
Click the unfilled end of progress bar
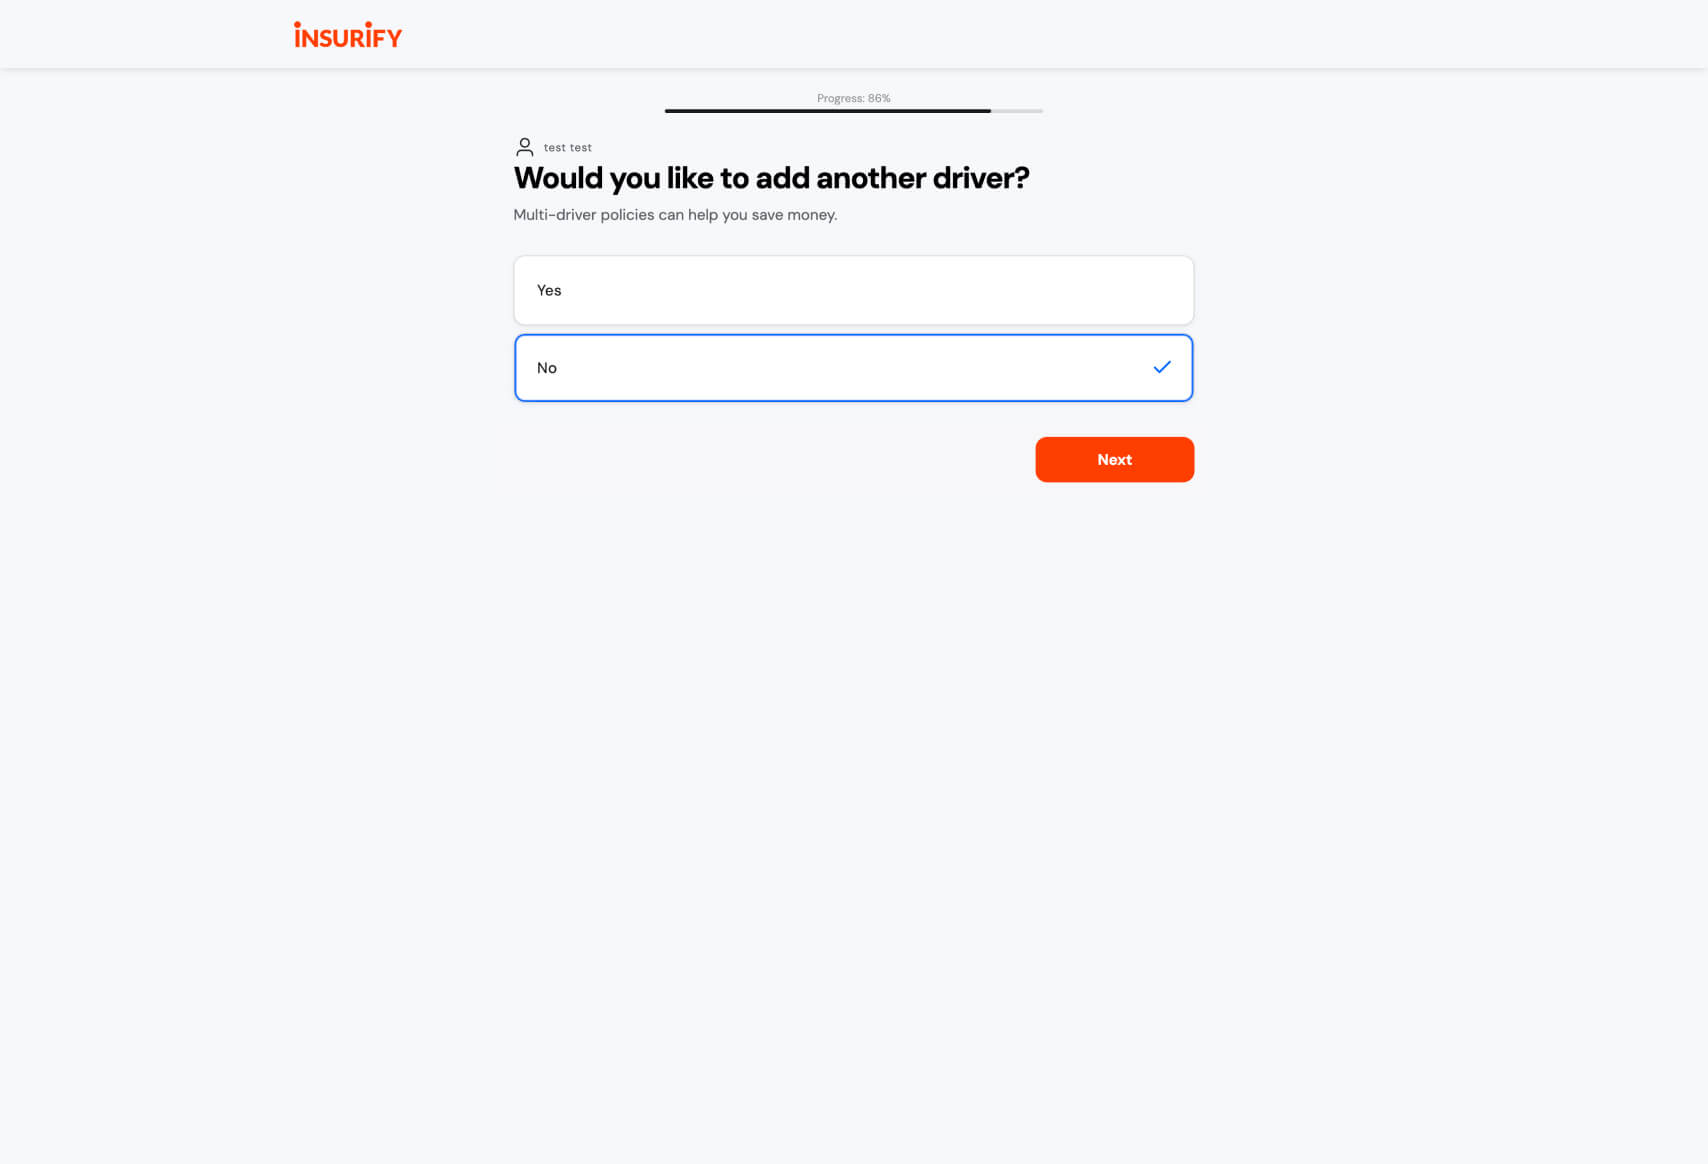click(1017, 111)
